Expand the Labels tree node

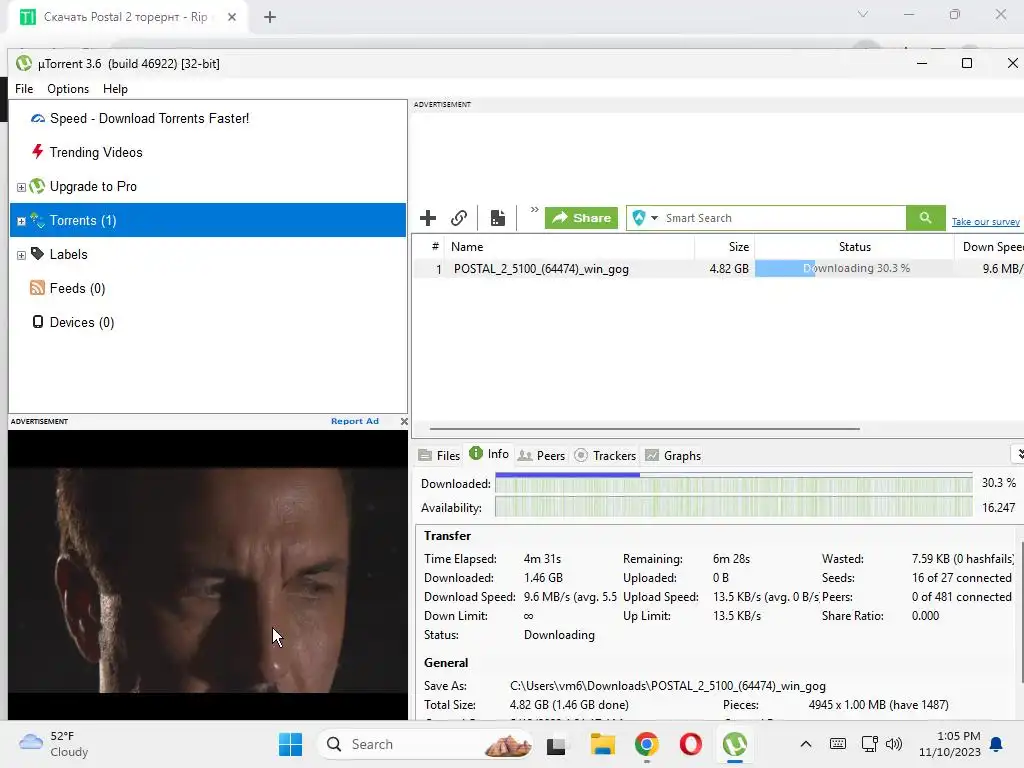click(x=21, y=255)
